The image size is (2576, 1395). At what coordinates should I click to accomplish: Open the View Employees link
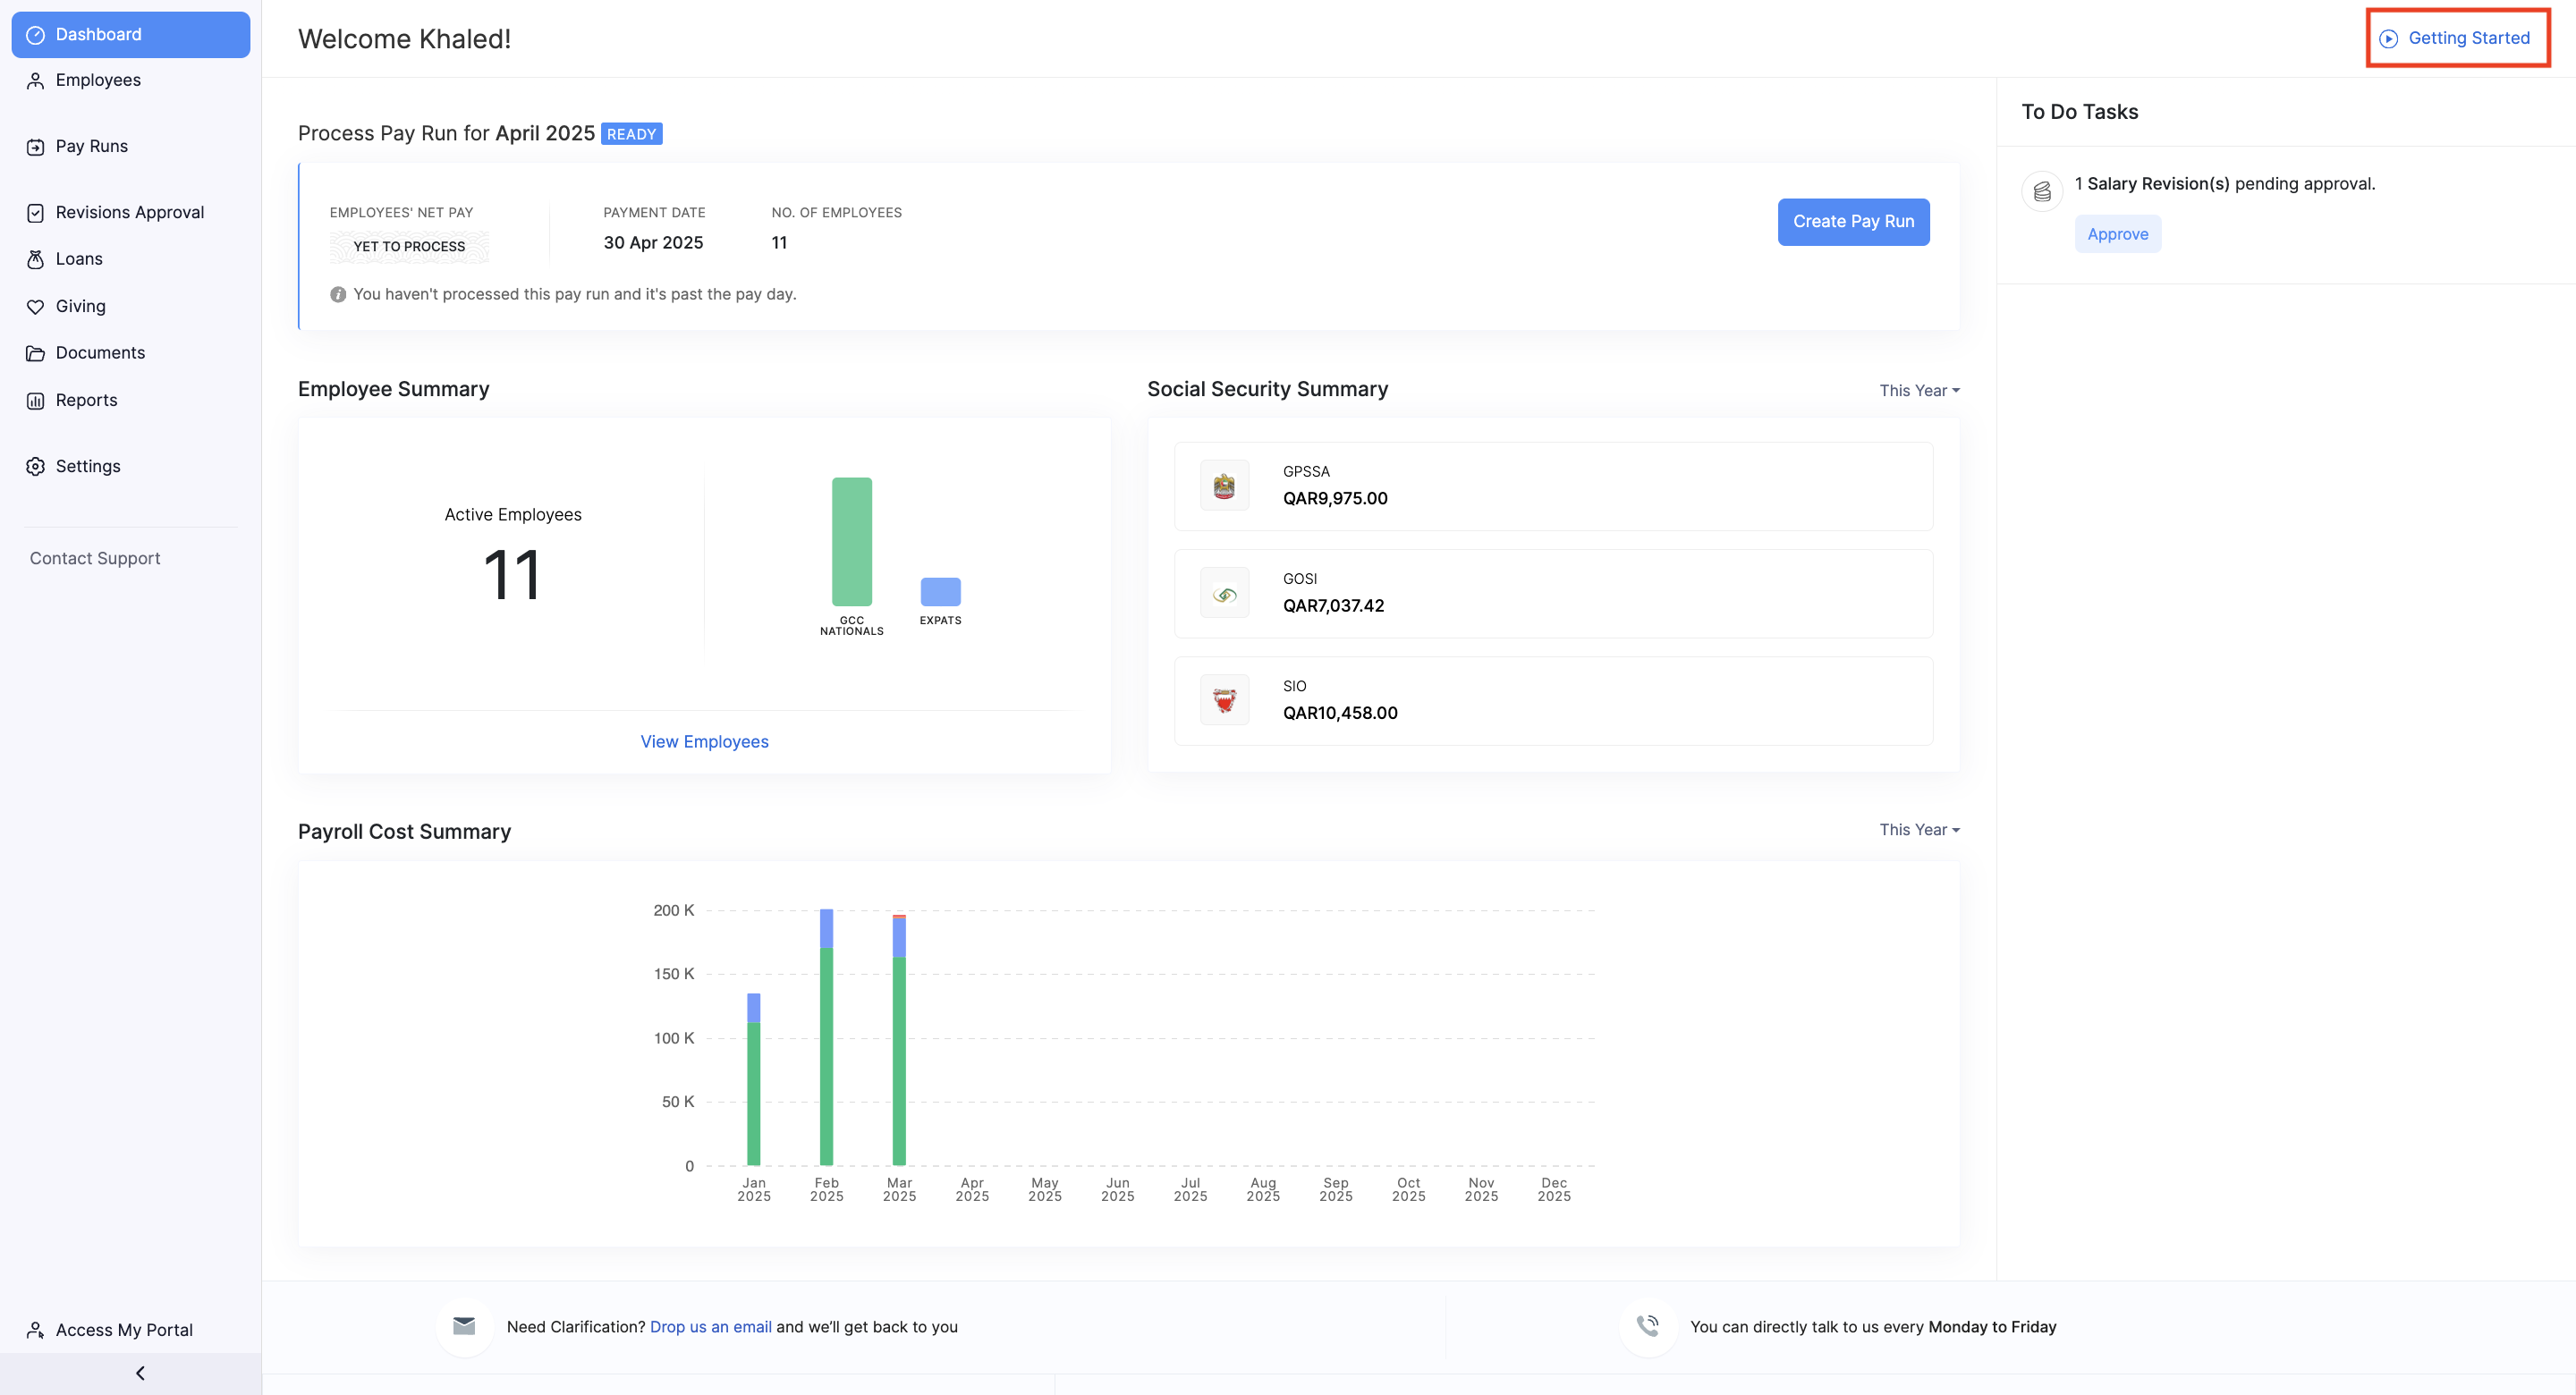tap(704, 742)
